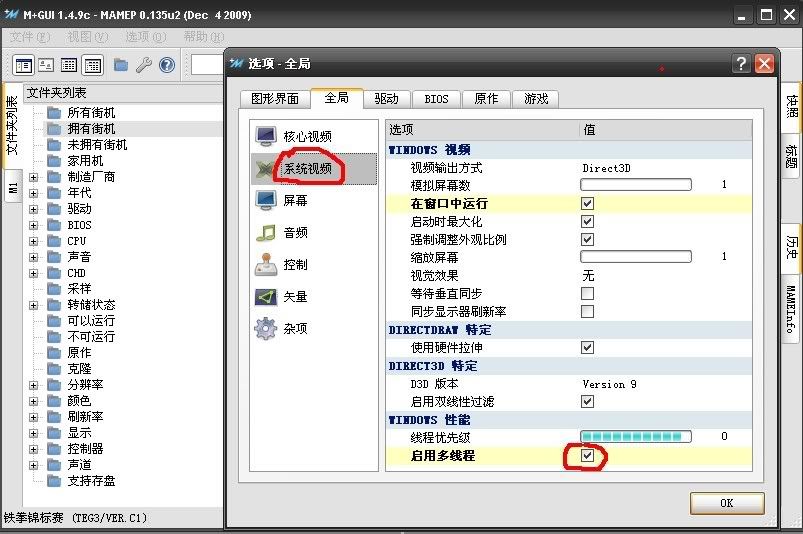Open the 杂项 gear category
The height and width of the screenshot is (534, 803).
coord(266,328)
